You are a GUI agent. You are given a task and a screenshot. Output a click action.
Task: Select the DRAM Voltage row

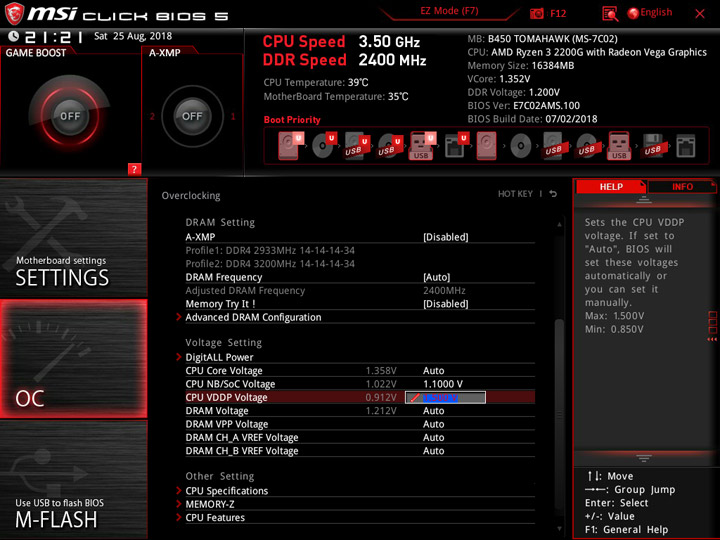point(360,411)
